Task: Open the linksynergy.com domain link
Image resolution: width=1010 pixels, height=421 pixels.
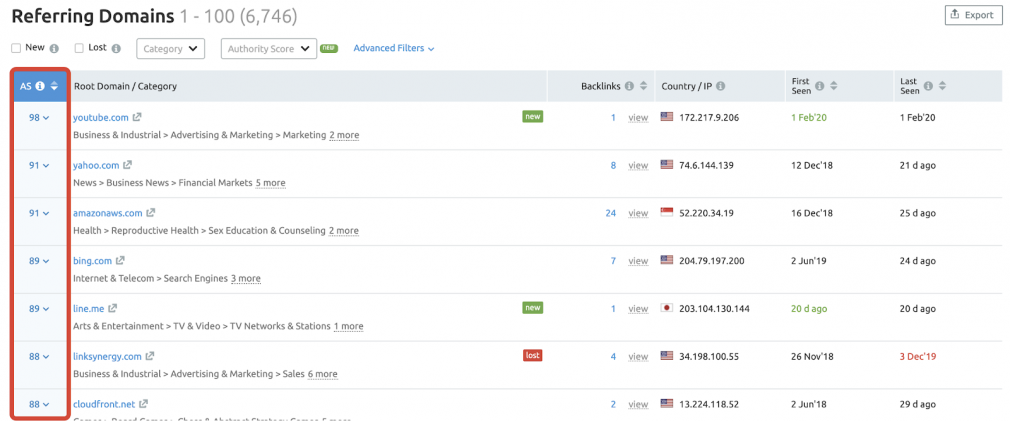Action: 107,356
